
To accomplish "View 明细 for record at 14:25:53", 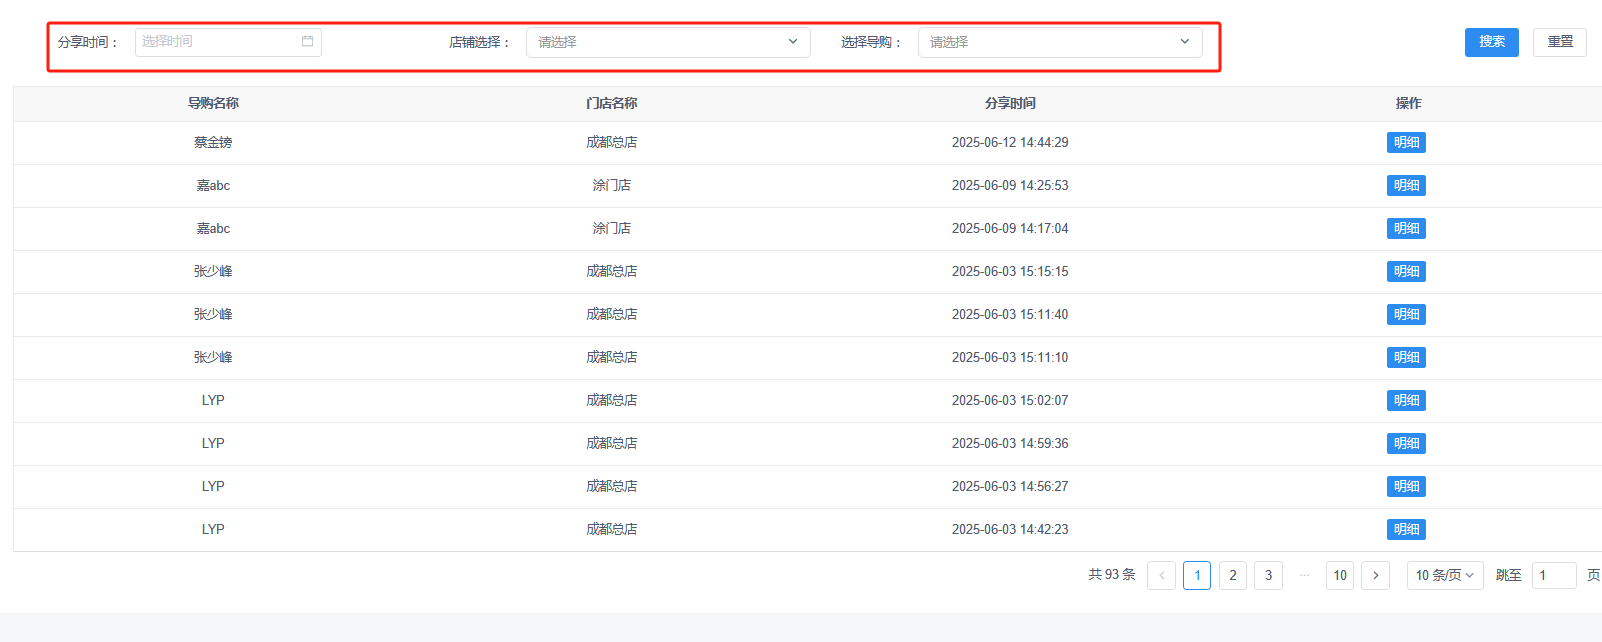I will point(1406,186).
